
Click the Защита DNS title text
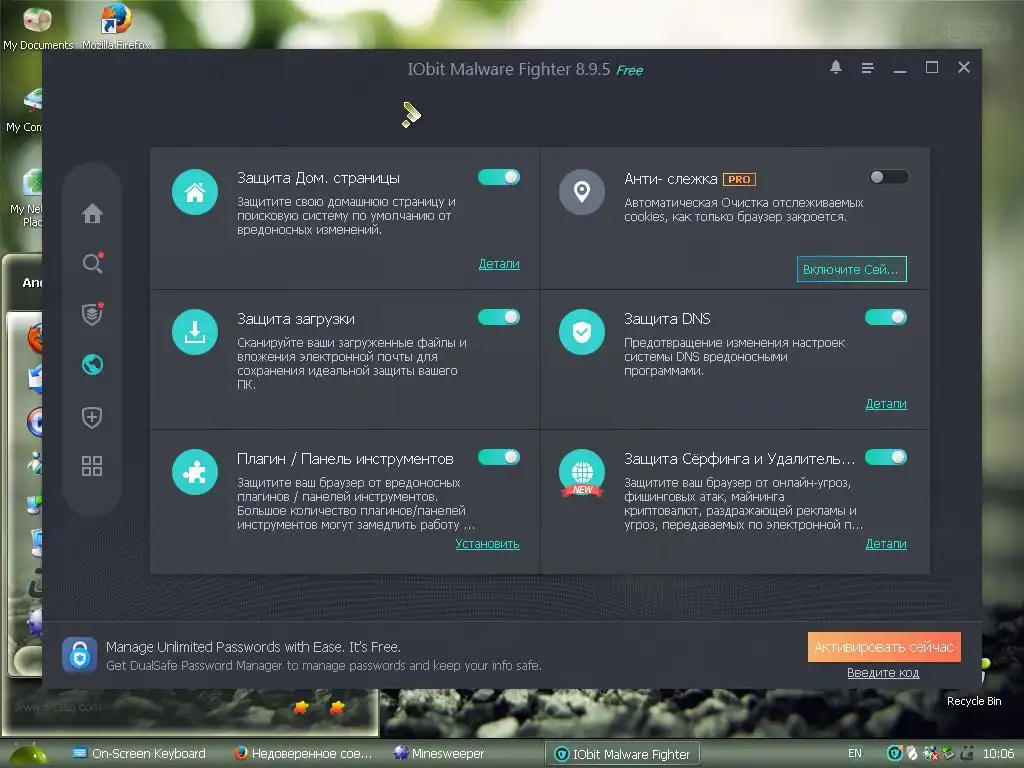coord(667,319)
